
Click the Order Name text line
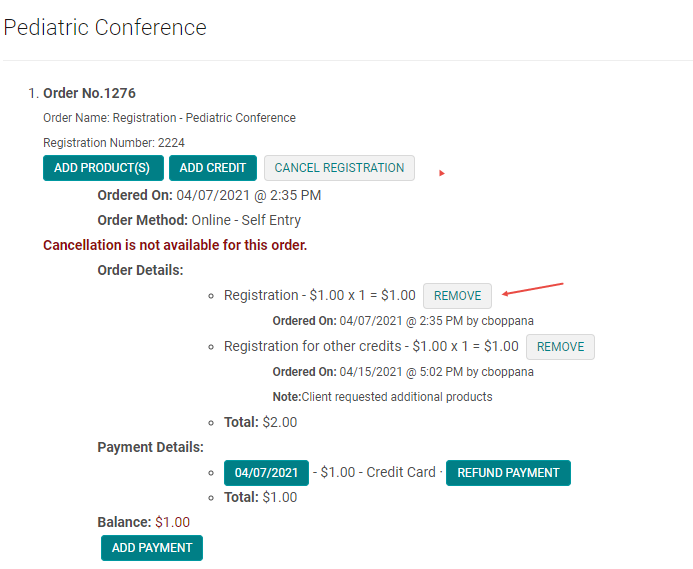(169, 118)
